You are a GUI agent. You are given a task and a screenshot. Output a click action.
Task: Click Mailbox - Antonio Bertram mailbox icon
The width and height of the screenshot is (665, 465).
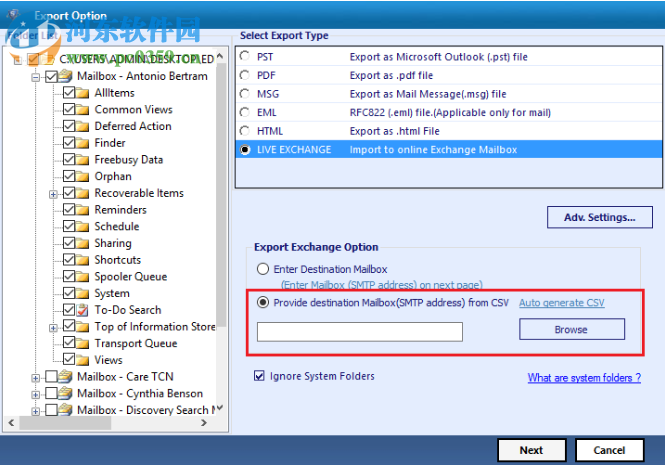point(65,76)
